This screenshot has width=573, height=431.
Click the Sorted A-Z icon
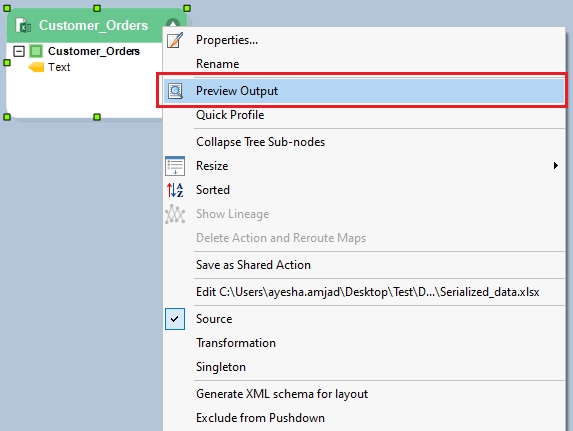click(x=175, y=190)
